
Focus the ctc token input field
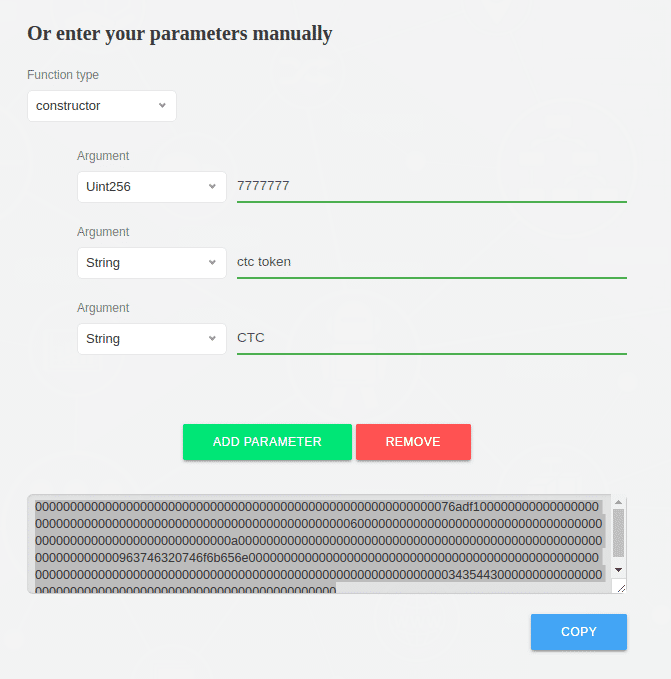pyautogui.click(x=432, y=262)
